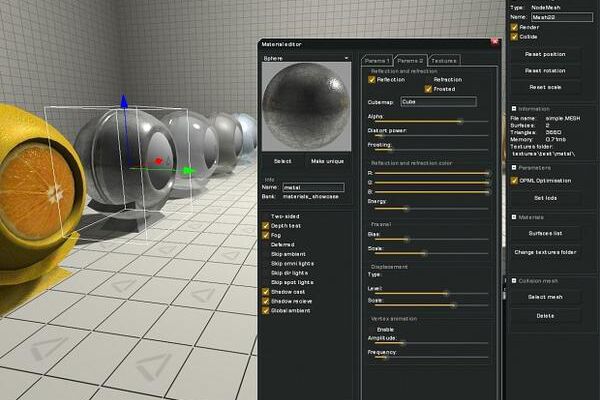
Task: Switch to the Params 2 tab
Action: tap(410, 60)
